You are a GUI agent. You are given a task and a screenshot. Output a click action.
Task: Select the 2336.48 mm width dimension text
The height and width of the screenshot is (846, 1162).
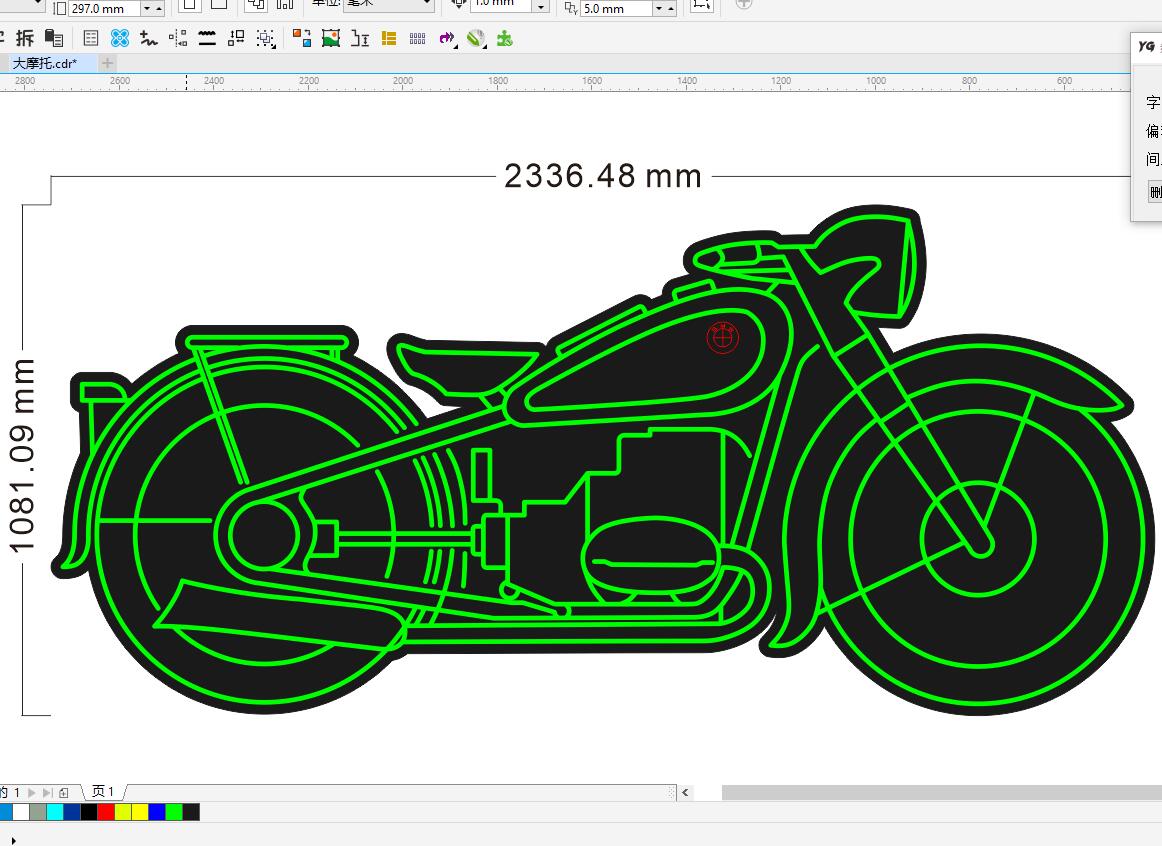[x=602, y=176]
